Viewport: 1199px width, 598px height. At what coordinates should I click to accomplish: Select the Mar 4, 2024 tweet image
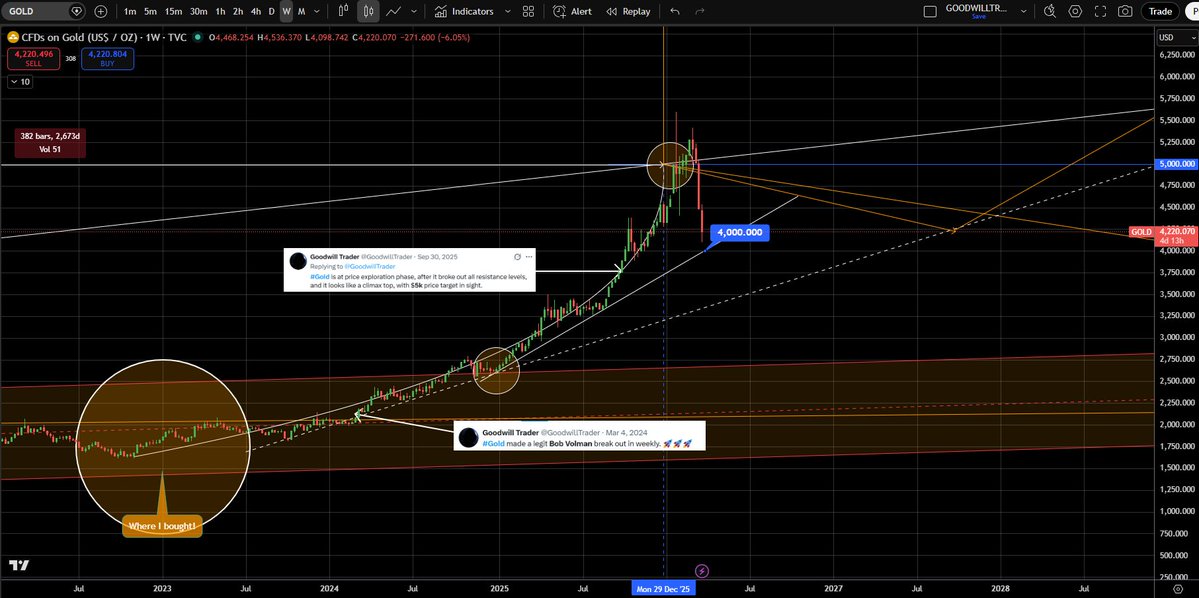pos(579,436)
